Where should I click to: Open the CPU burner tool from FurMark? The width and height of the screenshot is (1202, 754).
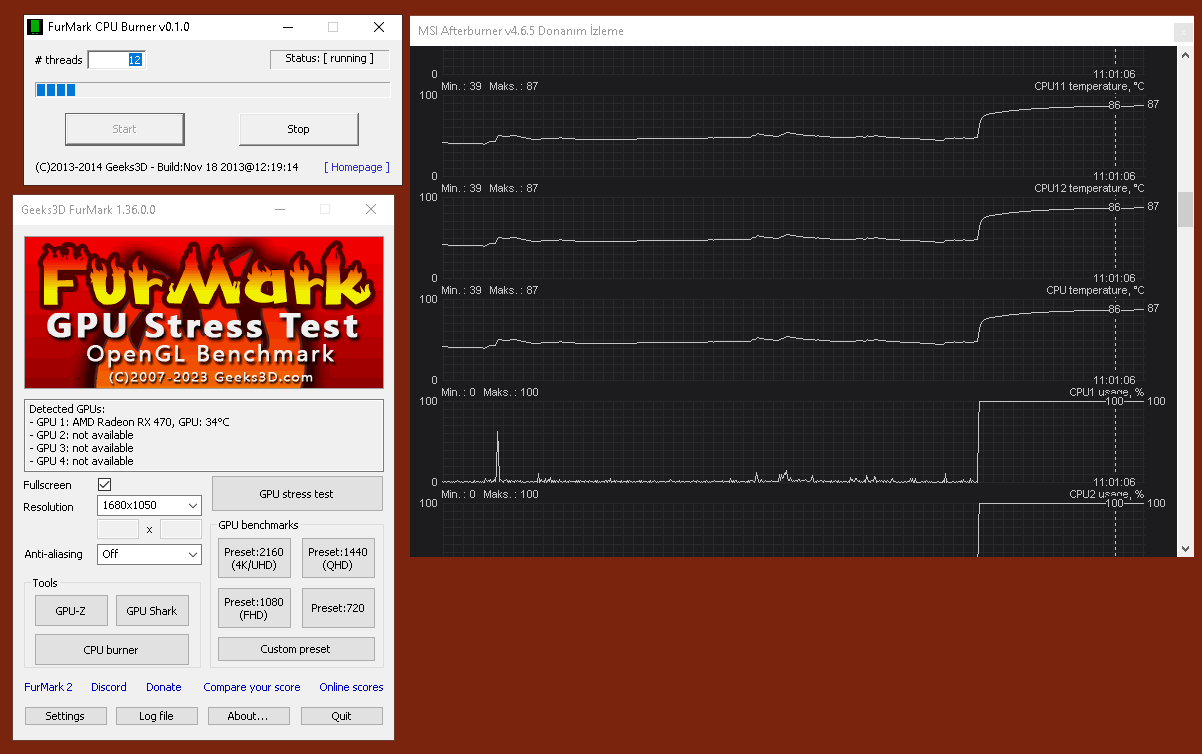tap(111, 650)
